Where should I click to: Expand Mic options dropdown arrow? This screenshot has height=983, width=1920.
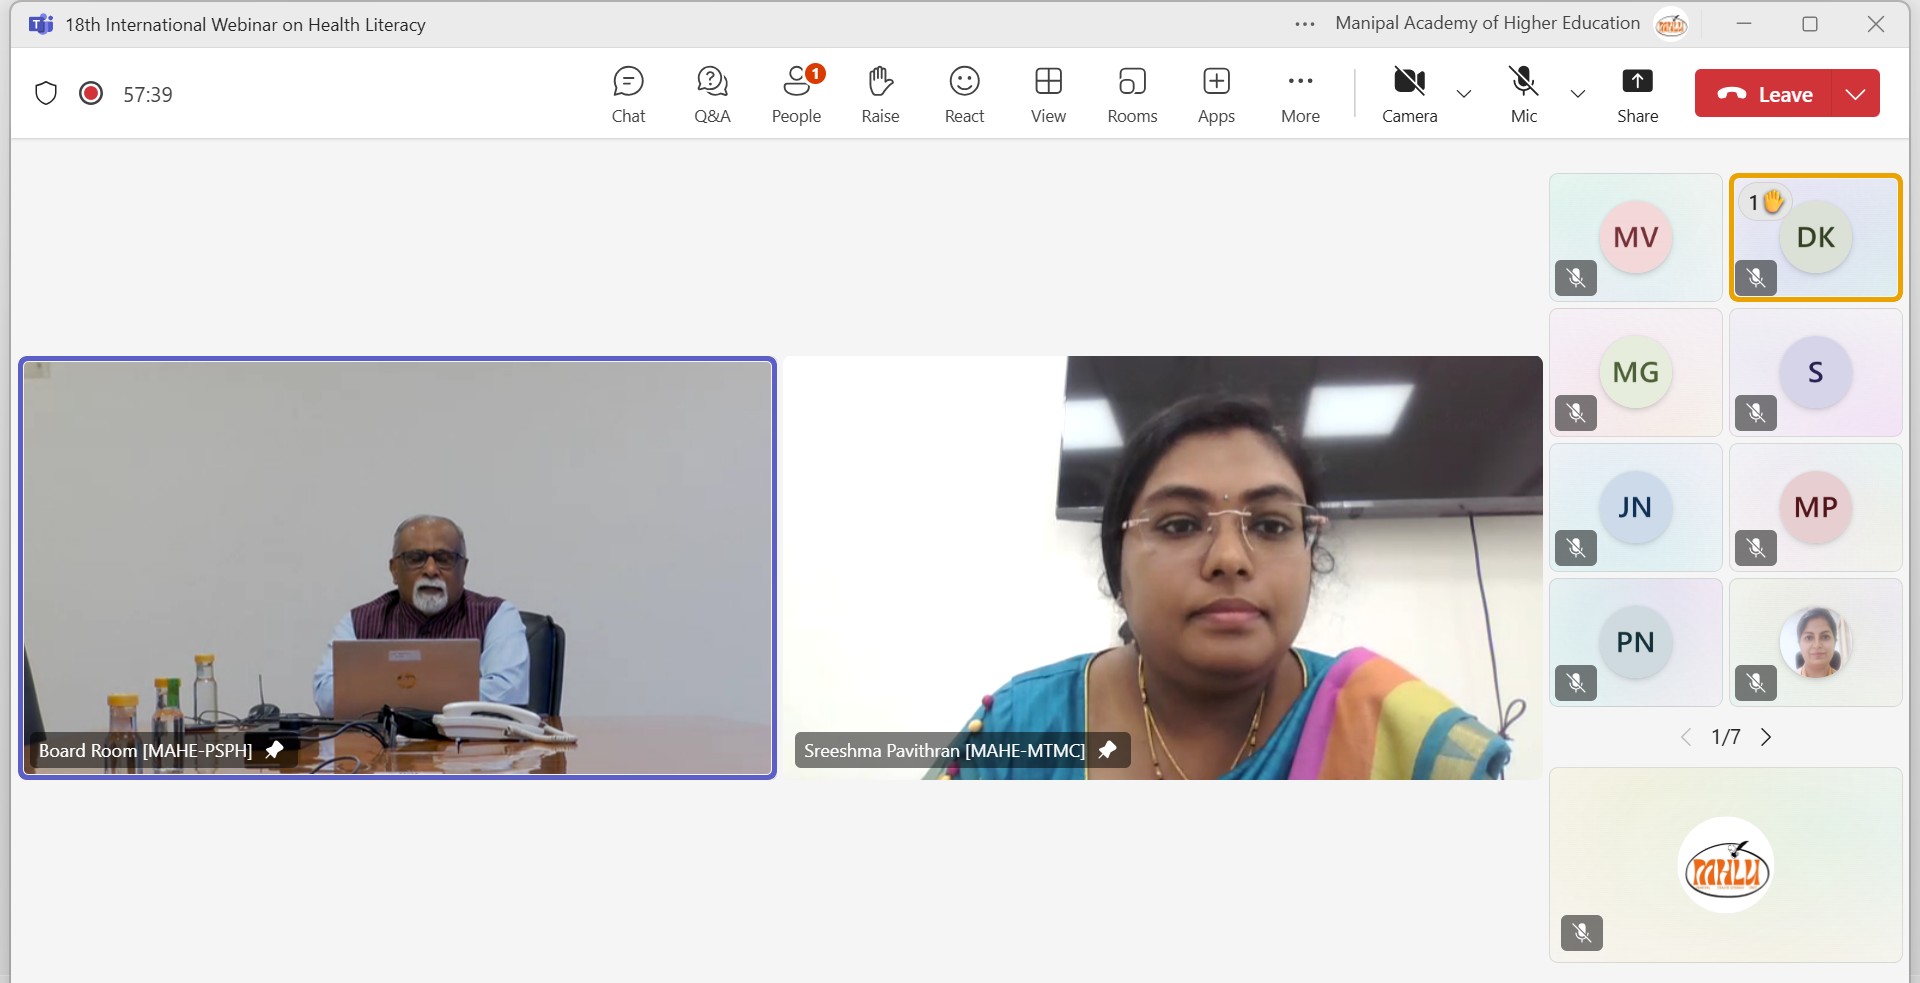tap(1578, 94)
